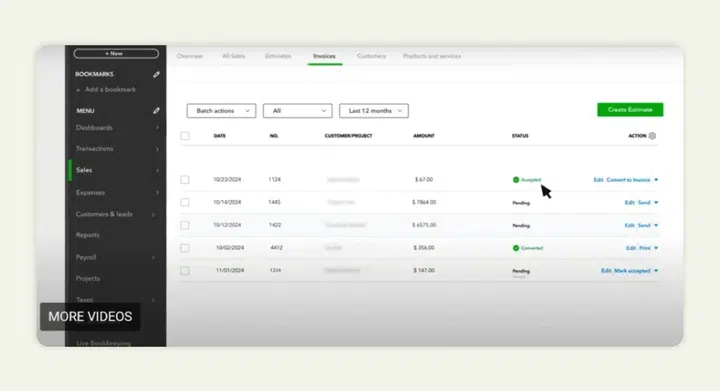Switch to the Overview tab

[190, 56]
